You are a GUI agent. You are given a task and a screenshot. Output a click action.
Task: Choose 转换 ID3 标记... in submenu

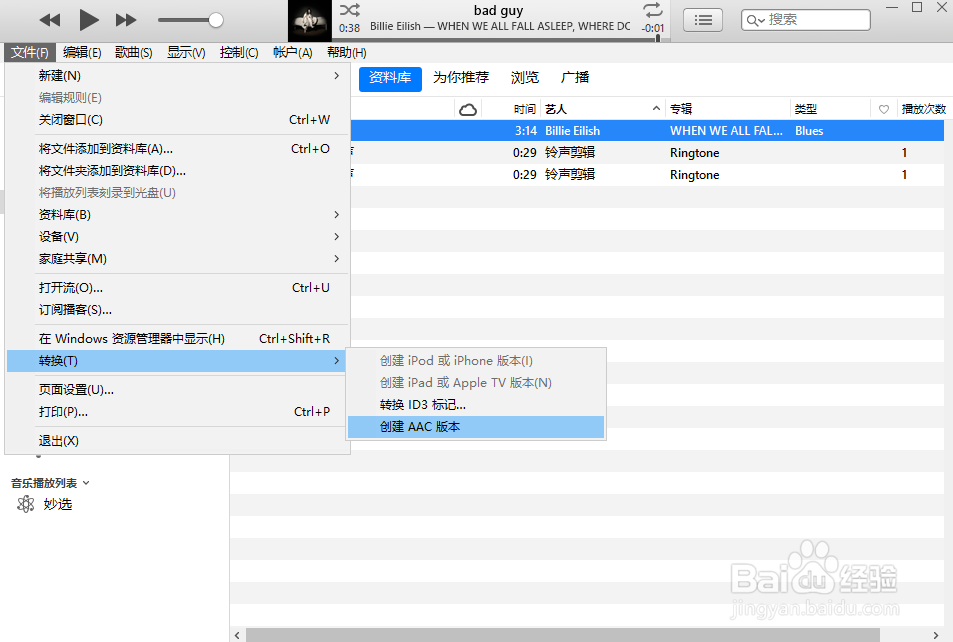[476, 405]
